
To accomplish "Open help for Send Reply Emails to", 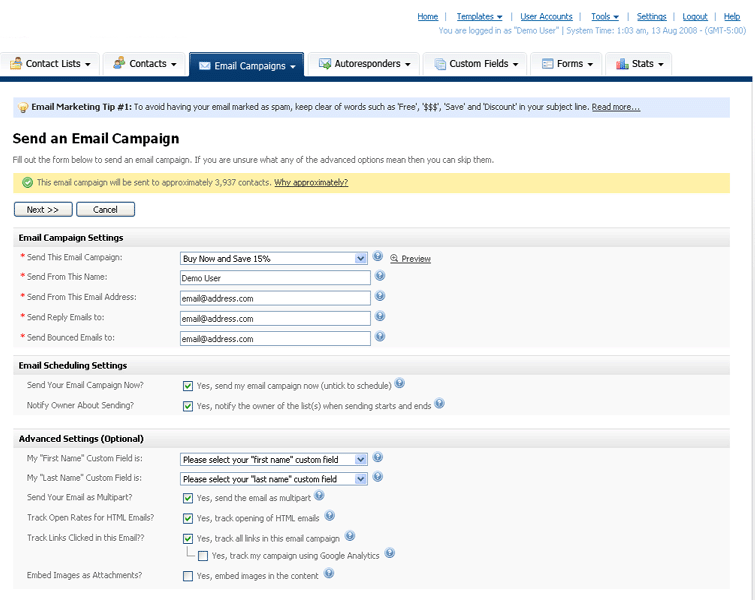I will click(380, 316).
